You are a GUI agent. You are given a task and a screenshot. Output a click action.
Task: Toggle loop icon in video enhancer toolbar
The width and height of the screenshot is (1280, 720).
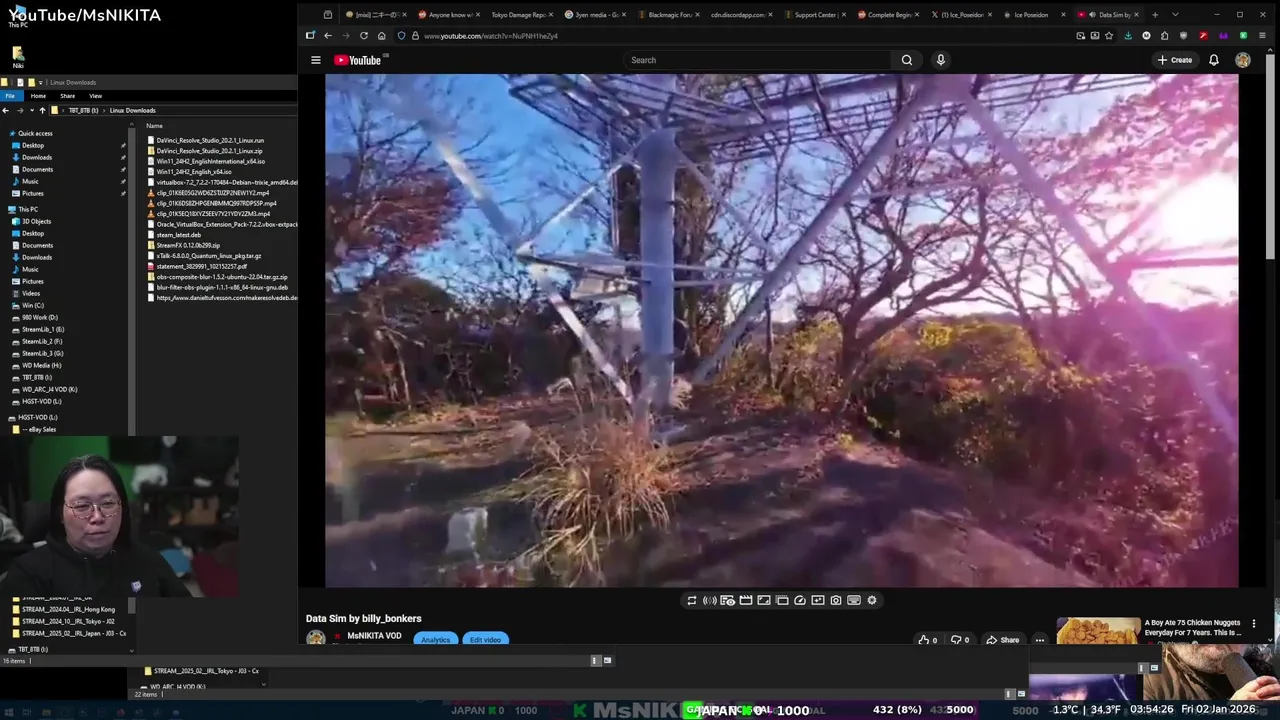click(691, 600)
